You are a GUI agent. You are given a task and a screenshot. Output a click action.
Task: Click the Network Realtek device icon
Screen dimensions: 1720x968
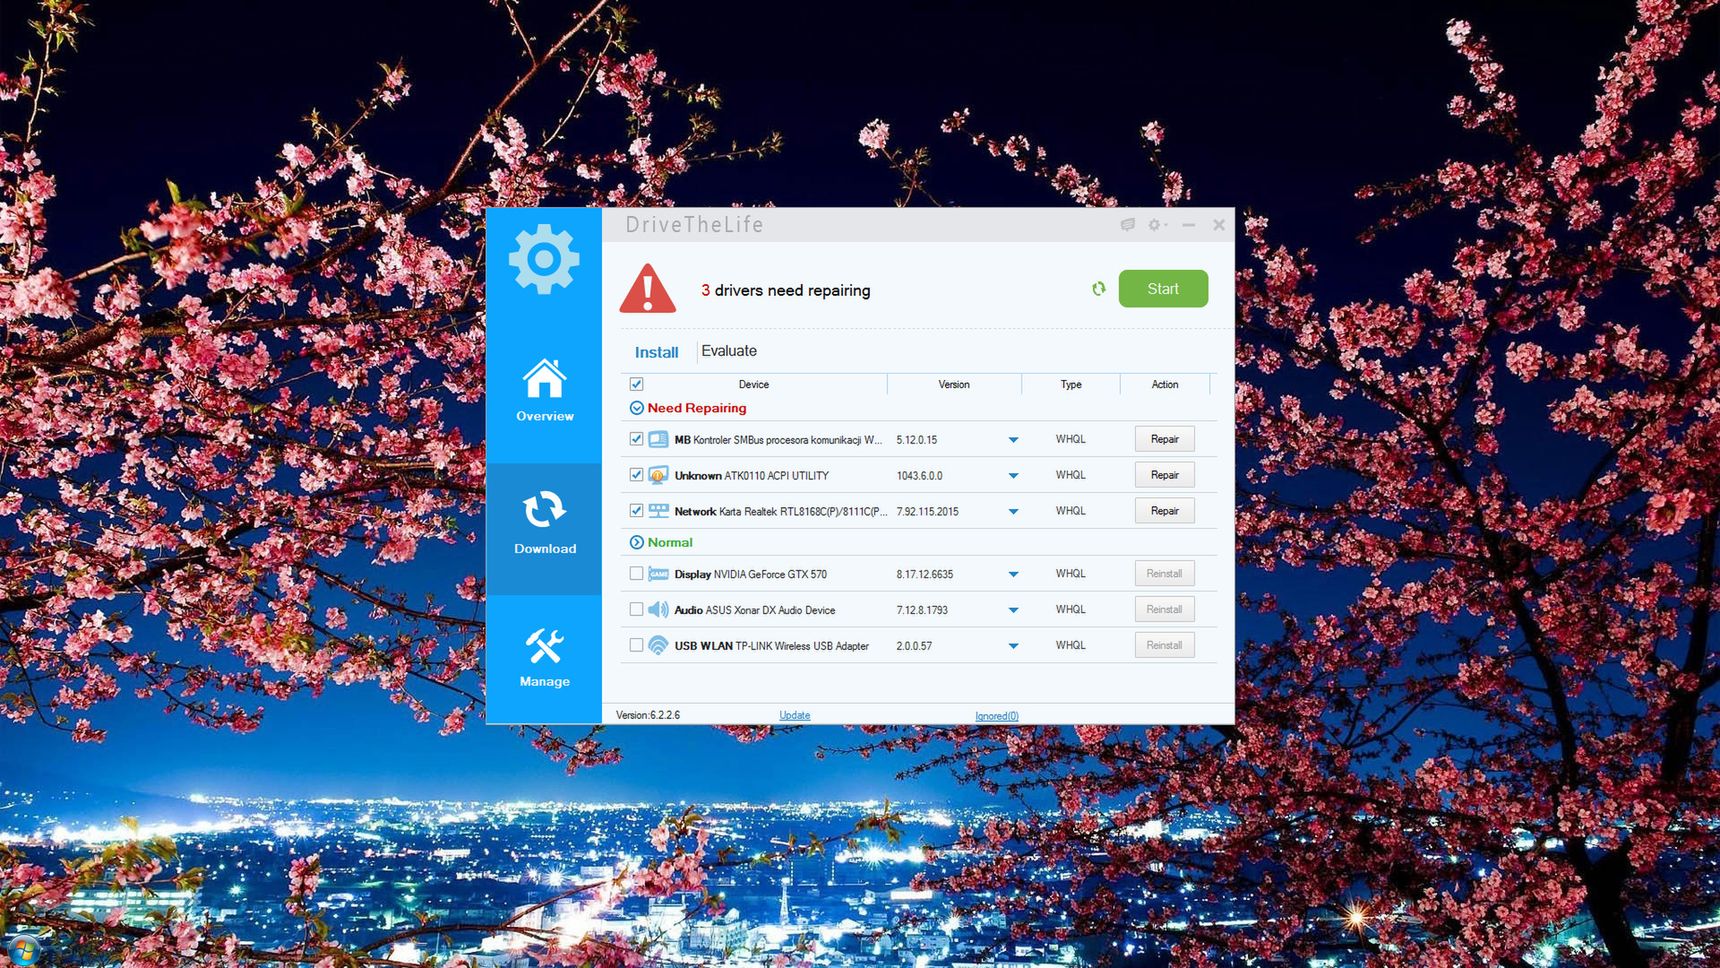[658, 511]
